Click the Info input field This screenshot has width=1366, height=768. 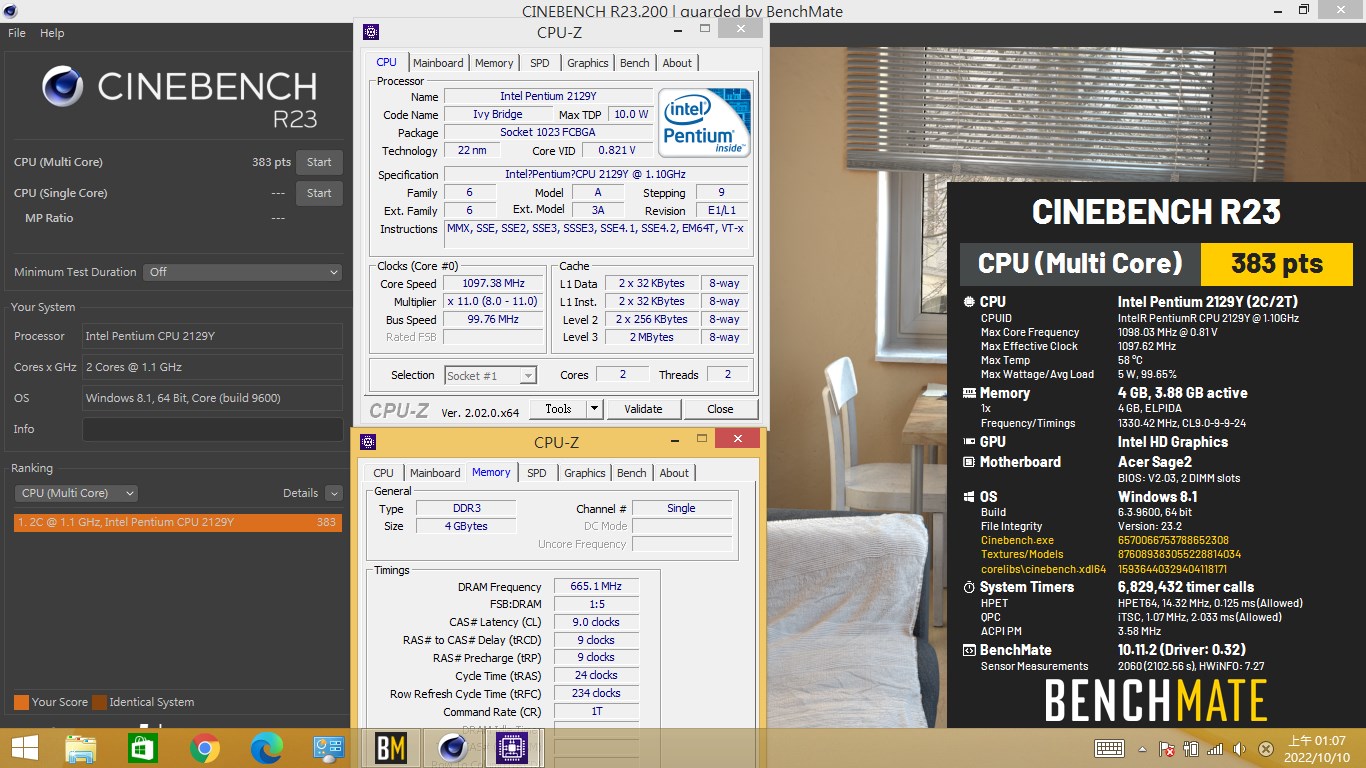212,429
